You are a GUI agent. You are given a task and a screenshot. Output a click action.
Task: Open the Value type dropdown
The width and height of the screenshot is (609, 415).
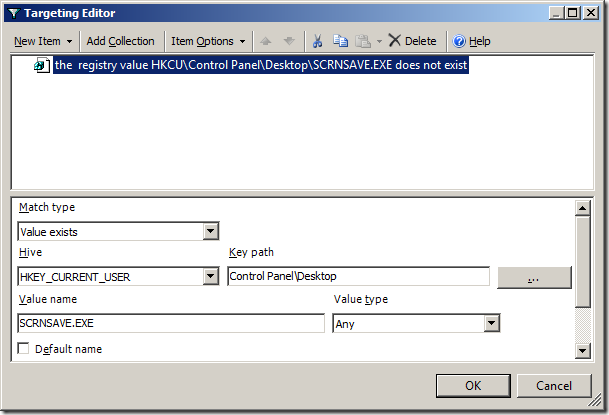(491, 324)
